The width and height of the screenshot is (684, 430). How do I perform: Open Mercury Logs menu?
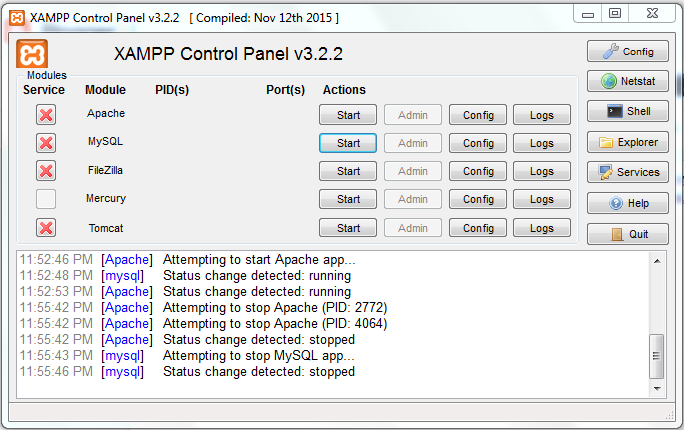tap(542, 199)
